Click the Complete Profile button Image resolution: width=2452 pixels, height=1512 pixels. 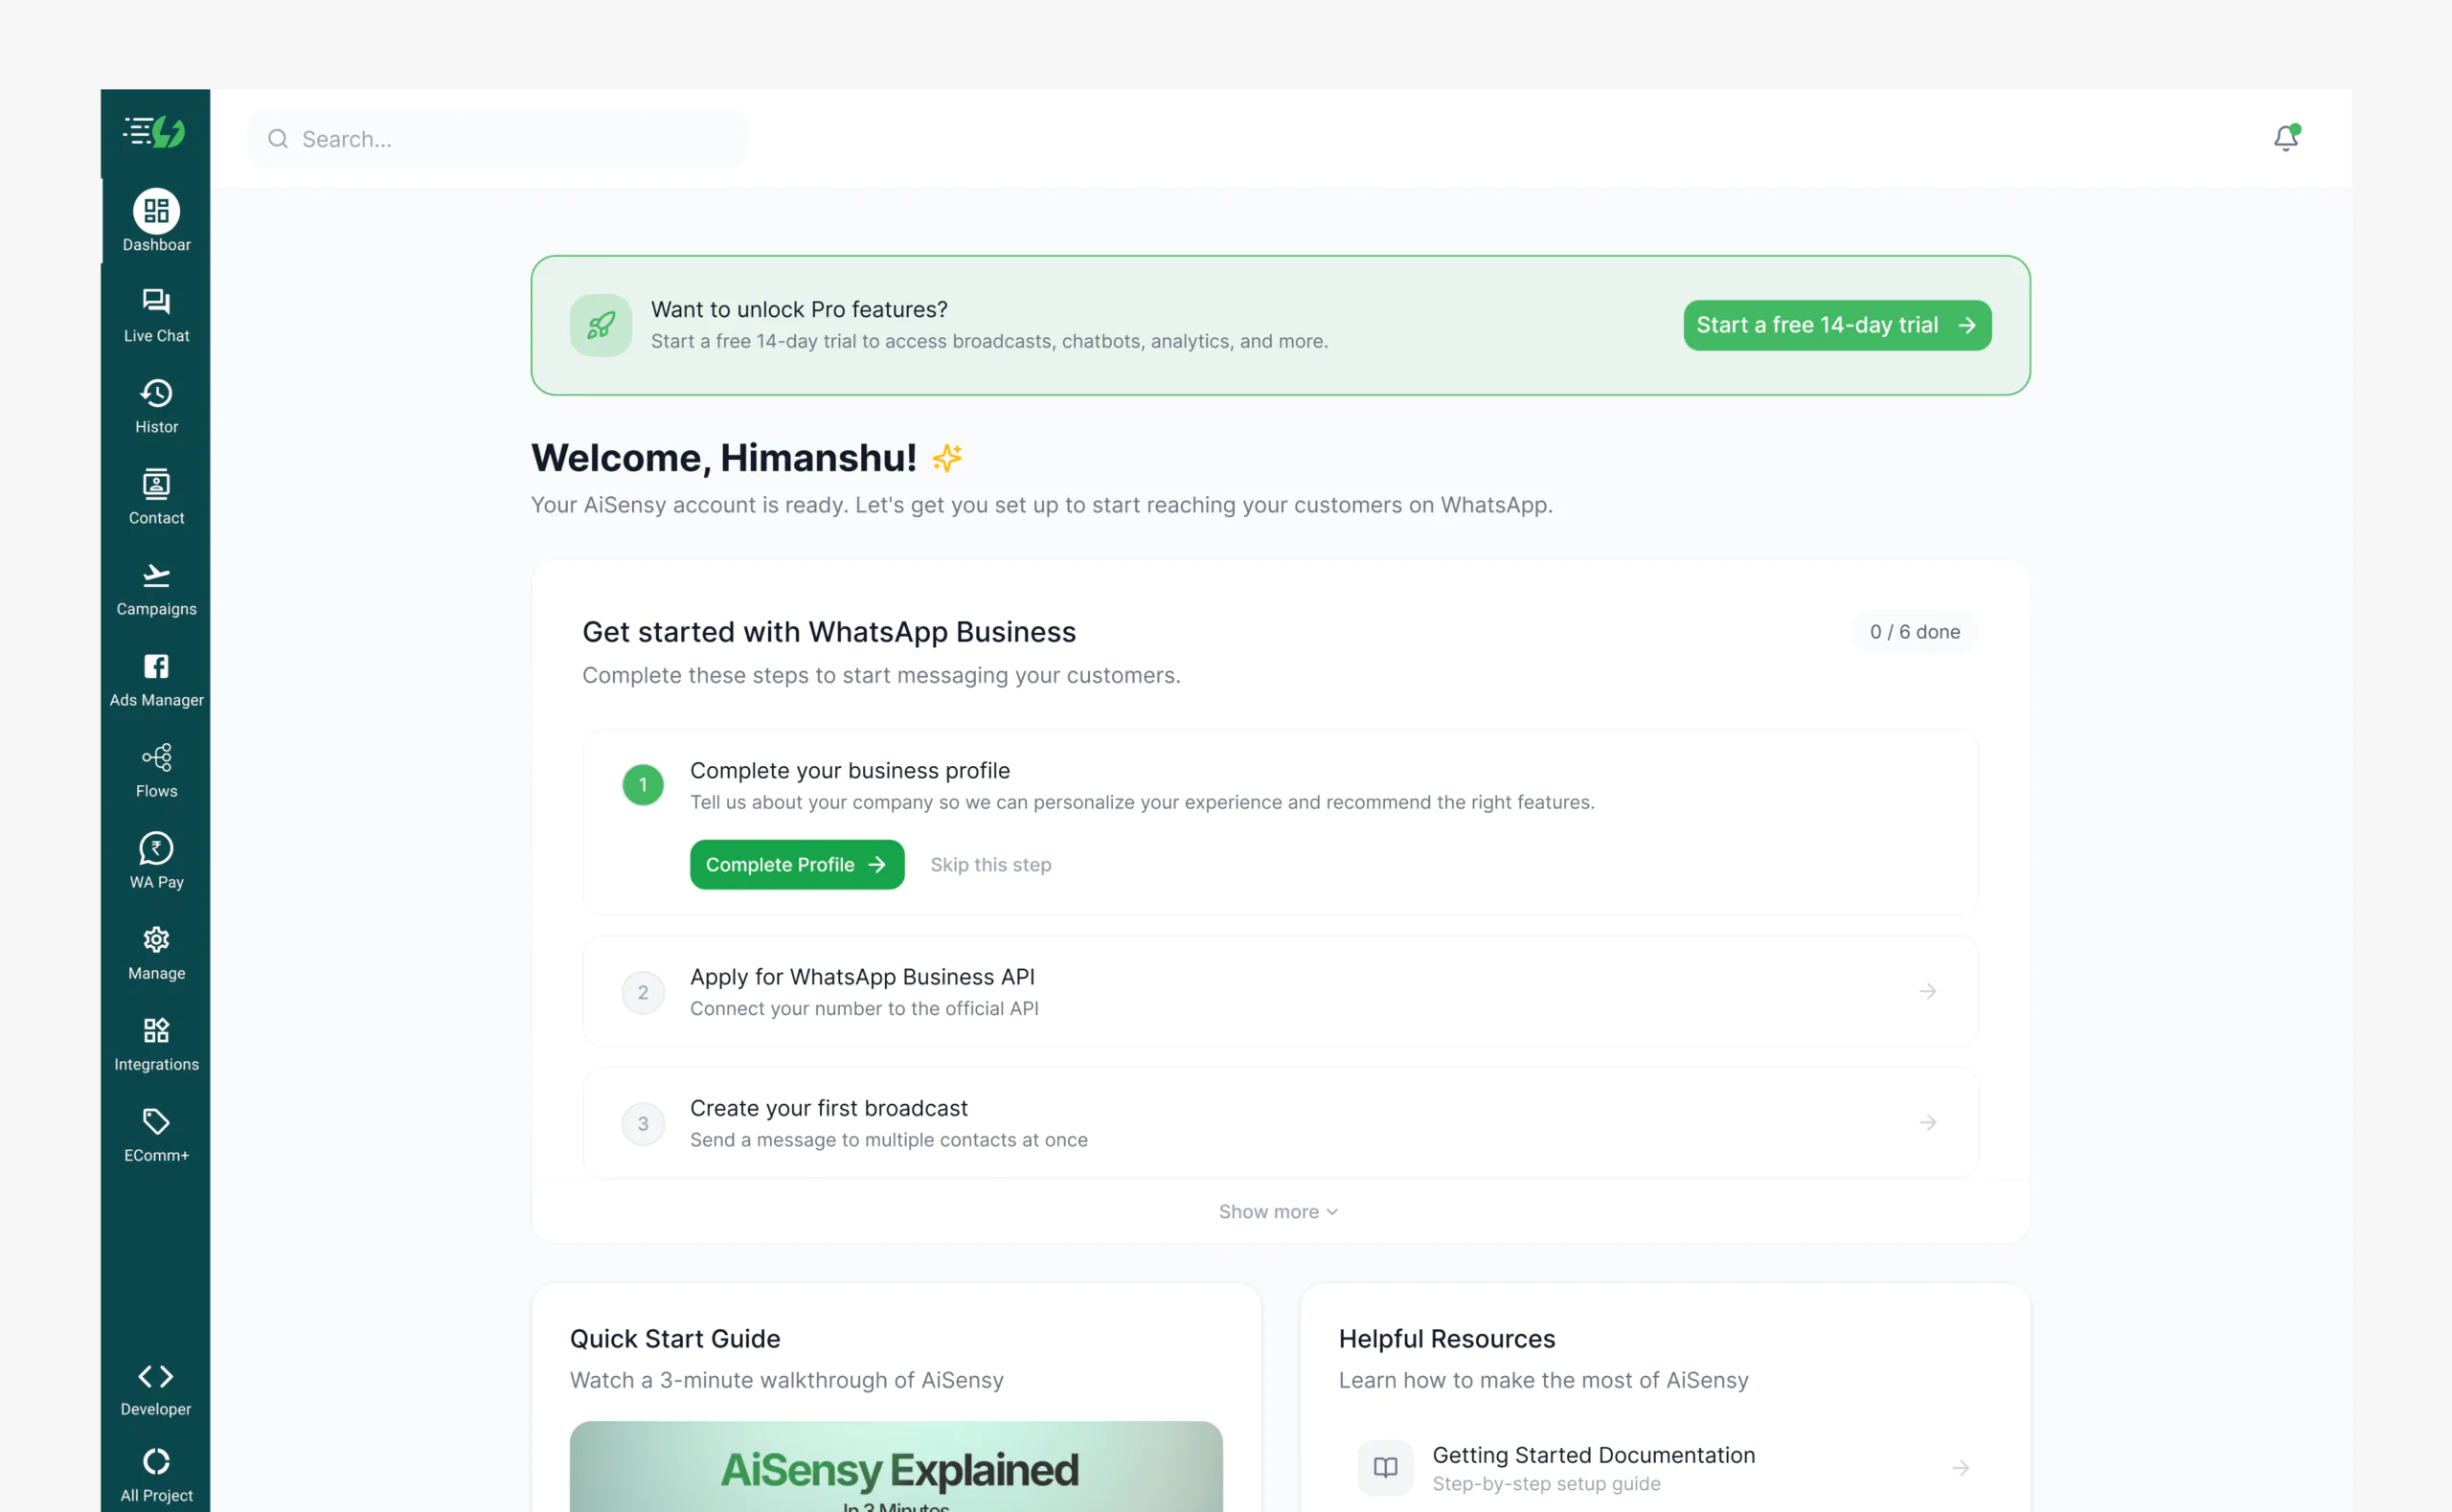[x=796, y=864]
